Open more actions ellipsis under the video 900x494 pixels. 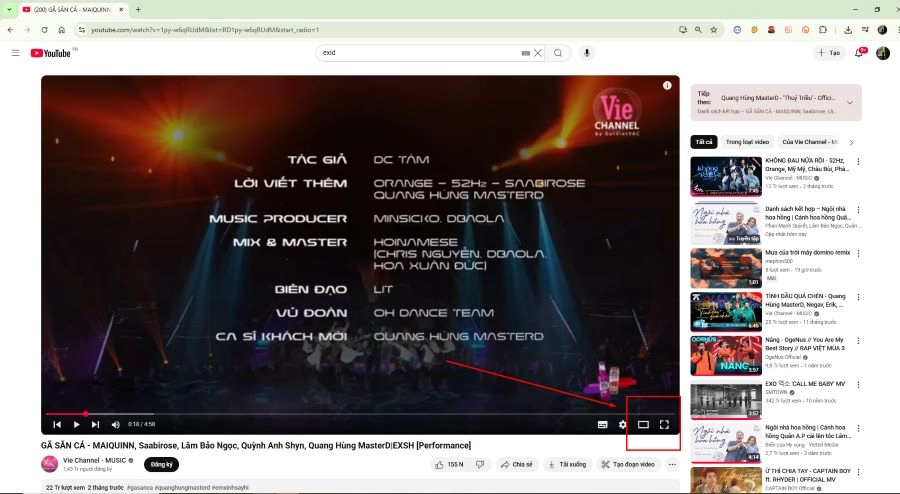pos(672,464)
